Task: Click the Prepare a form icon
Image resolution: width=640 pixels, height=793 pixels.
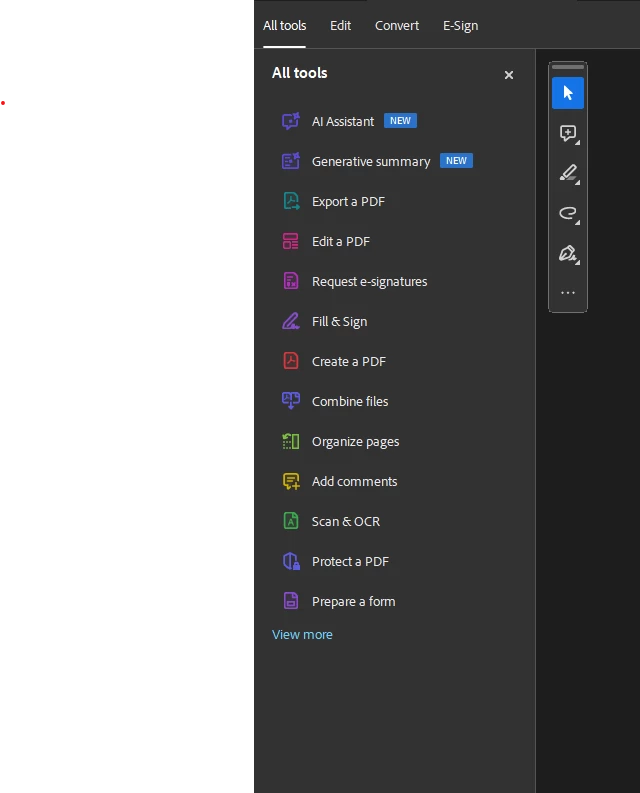Action: [x=291, y=601]
